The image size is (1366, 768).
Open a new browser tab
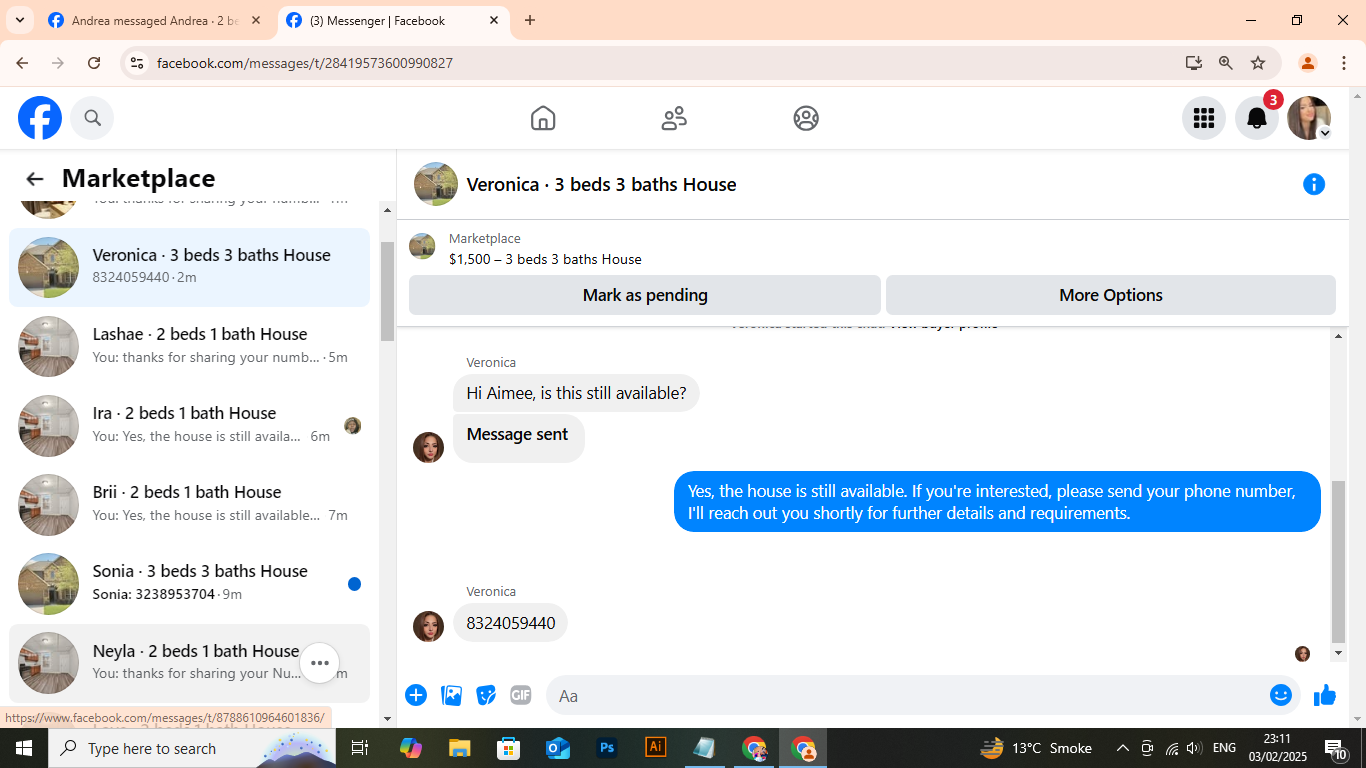(x=530, y=20)
